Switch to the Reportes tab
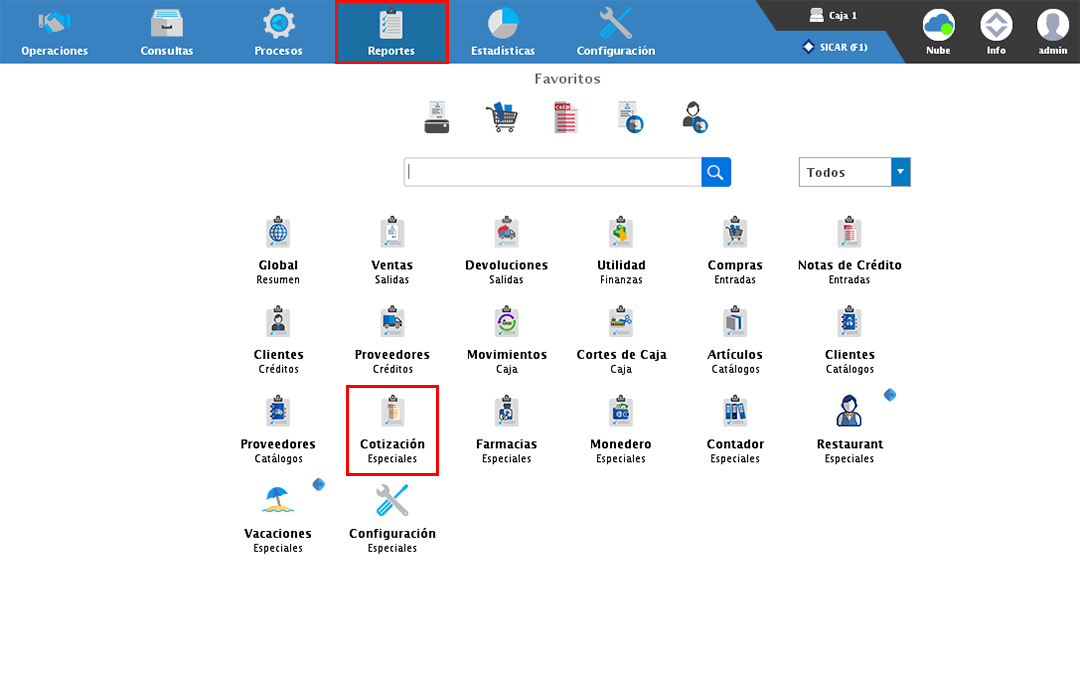The width and height of the screenshot is (1080, 693). point(391,33)
